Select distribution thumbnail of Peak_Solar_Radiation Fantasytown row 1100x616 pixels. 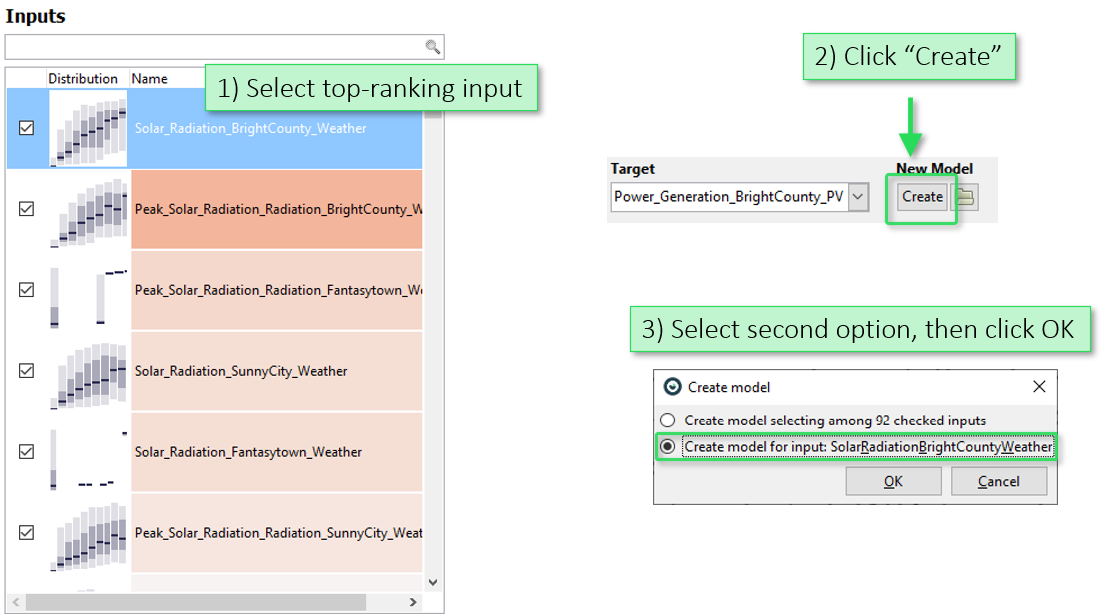click(x=89, y=290)
